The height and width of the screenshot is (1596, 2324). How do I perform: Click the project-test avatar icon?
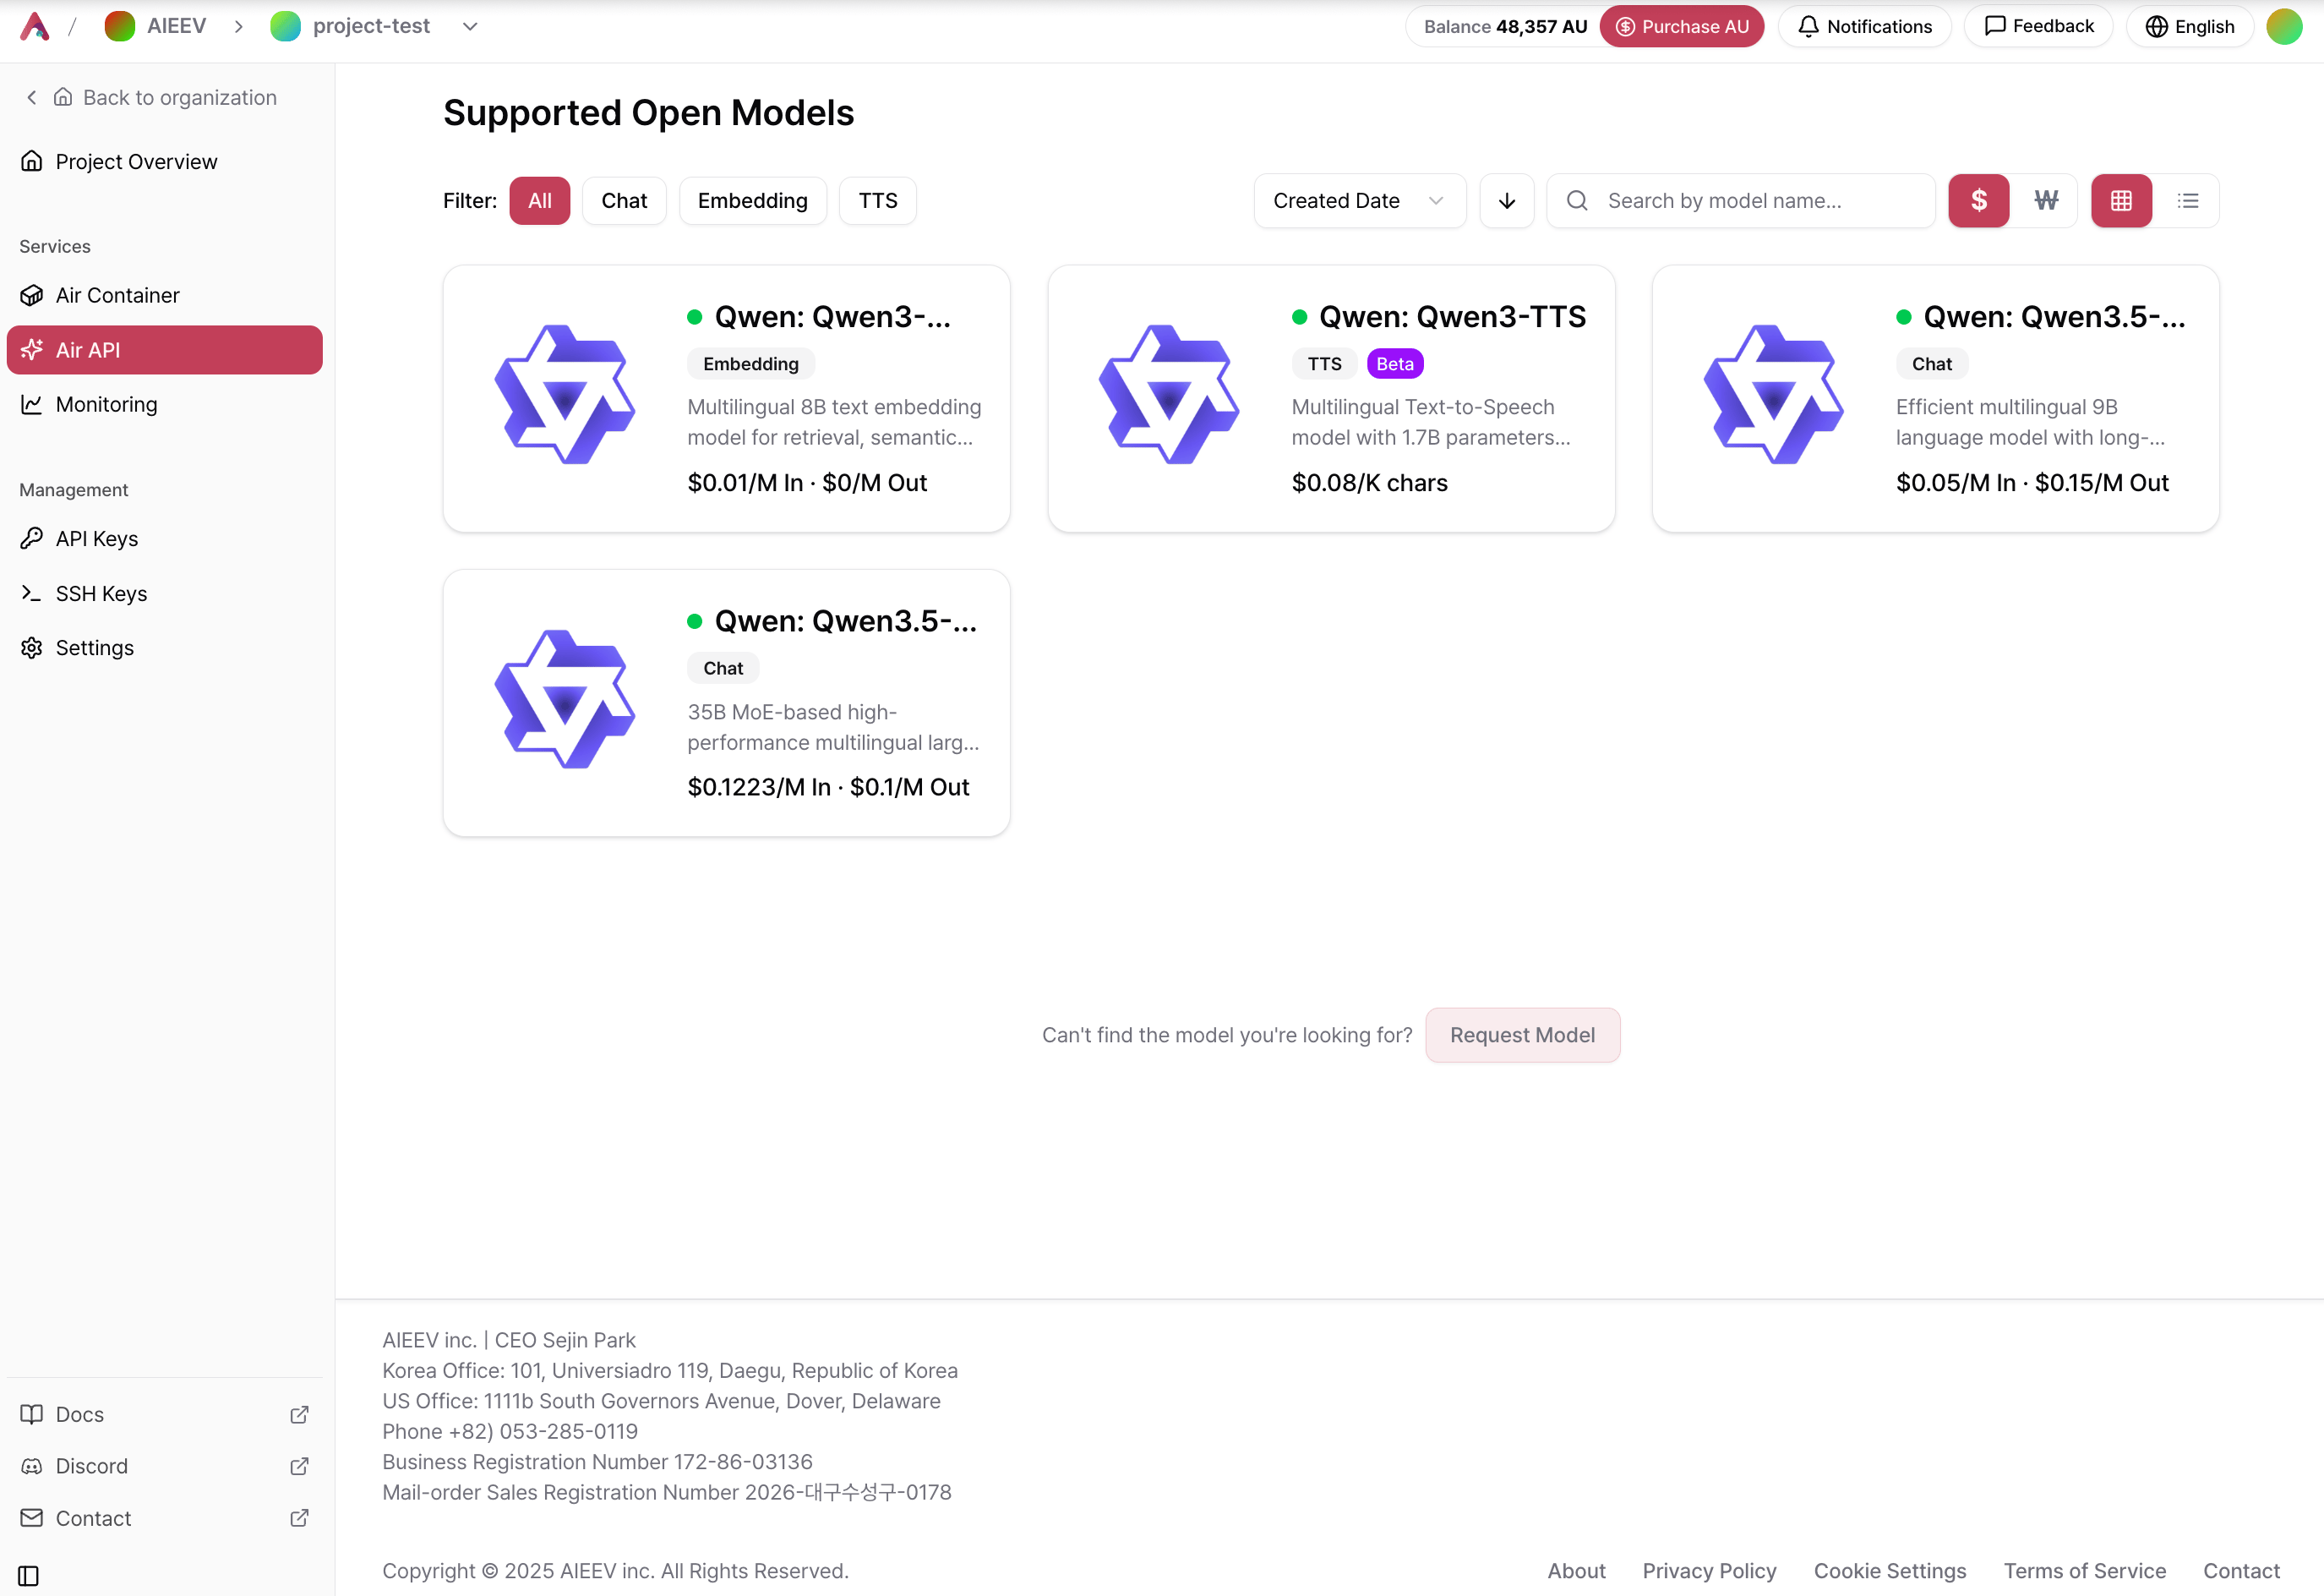point(286,26)
